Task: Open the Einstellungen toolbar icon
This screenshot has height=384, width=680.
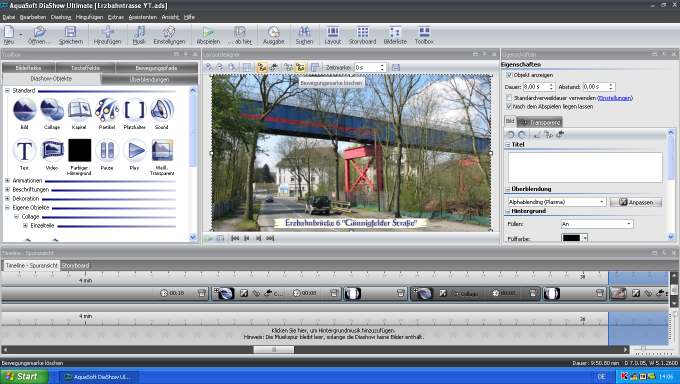Action: click(x=169, y=35)
